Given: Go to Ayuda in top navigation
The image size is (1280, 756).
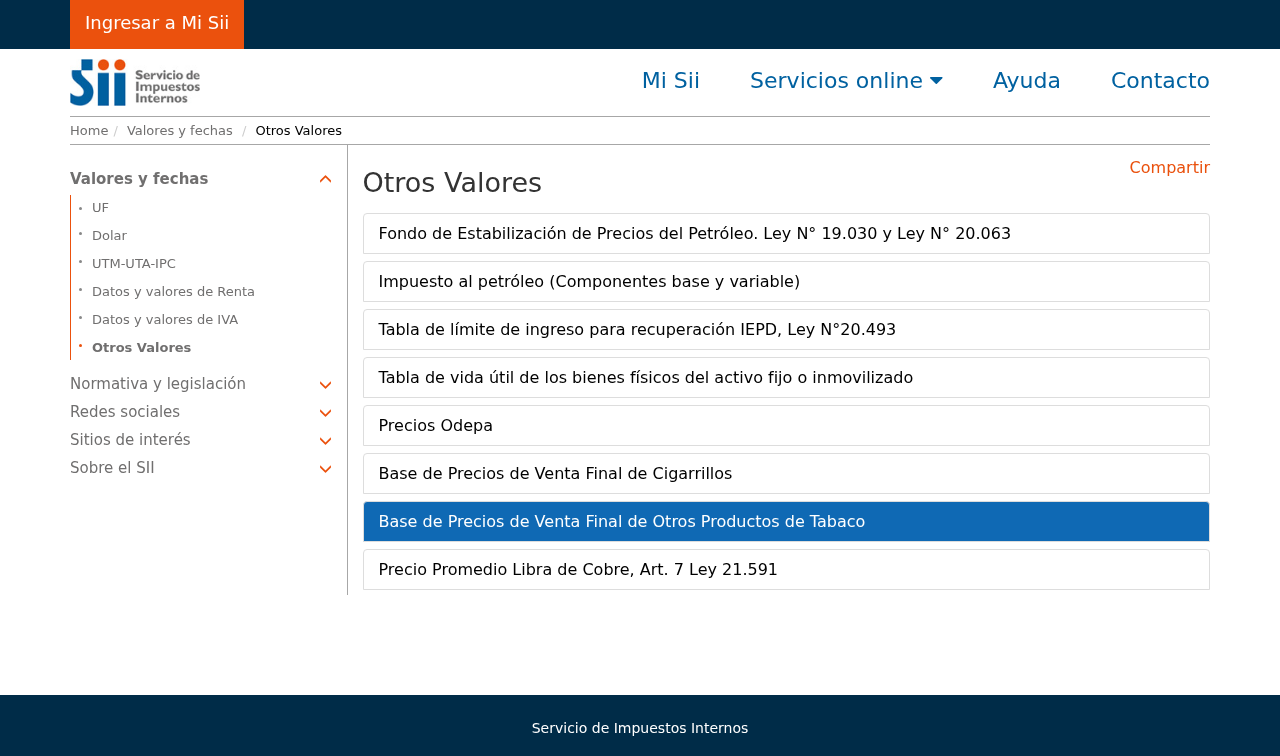Looking at the screenshot, I should point(1026,81).
